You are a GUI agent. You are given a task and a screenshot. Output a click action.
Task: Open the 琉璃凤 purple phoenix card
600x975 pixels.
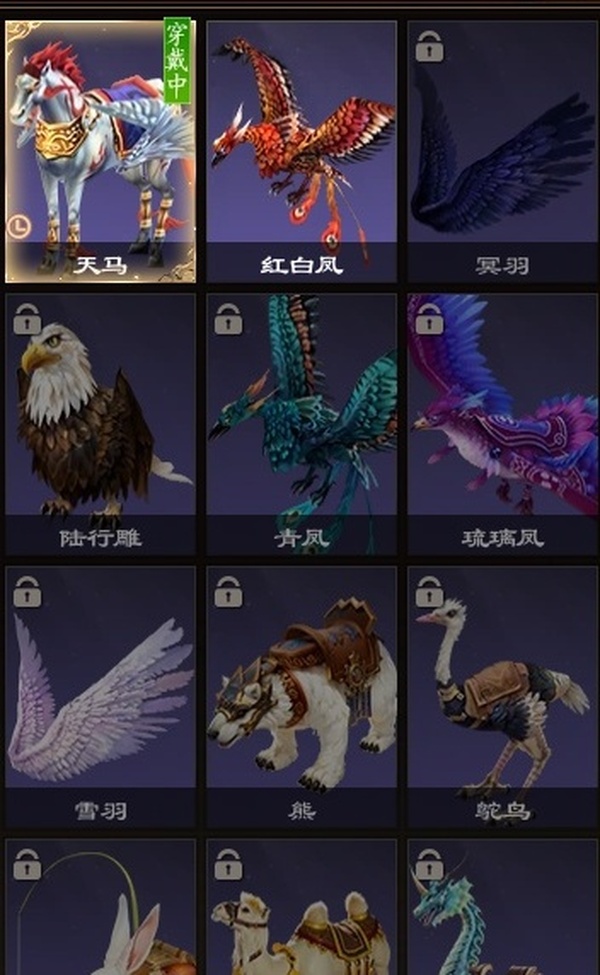pos(502,424)
